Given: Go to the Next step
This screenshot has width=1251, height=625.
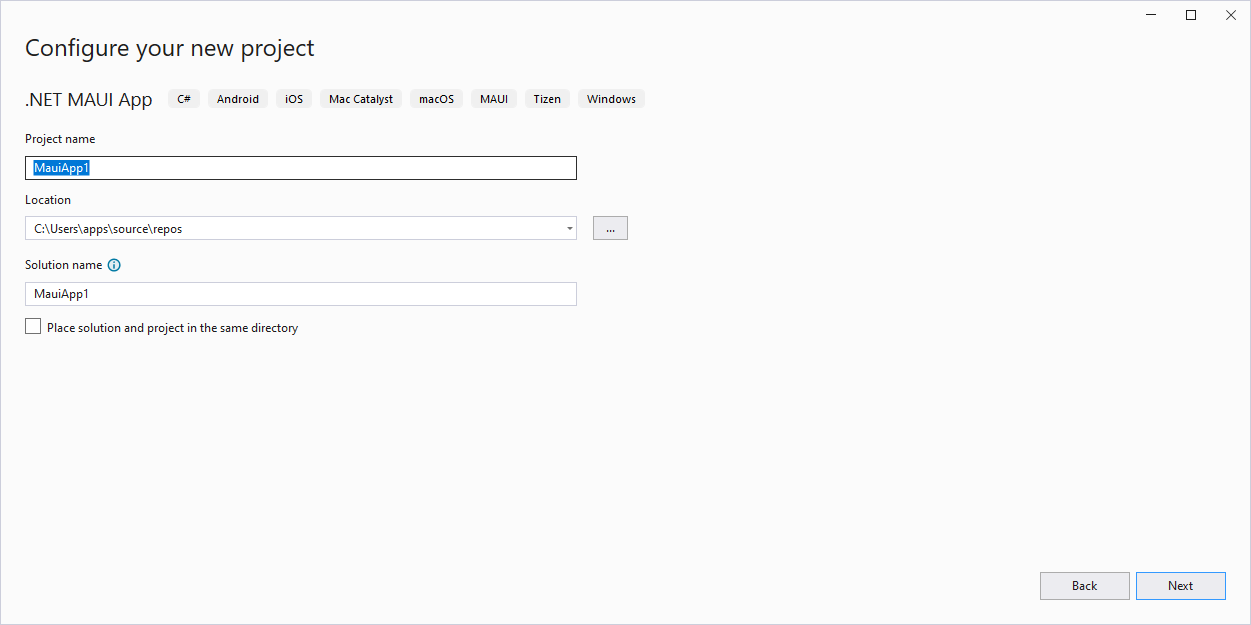Looking at the screenshot, I should (x=1180, y=586).
